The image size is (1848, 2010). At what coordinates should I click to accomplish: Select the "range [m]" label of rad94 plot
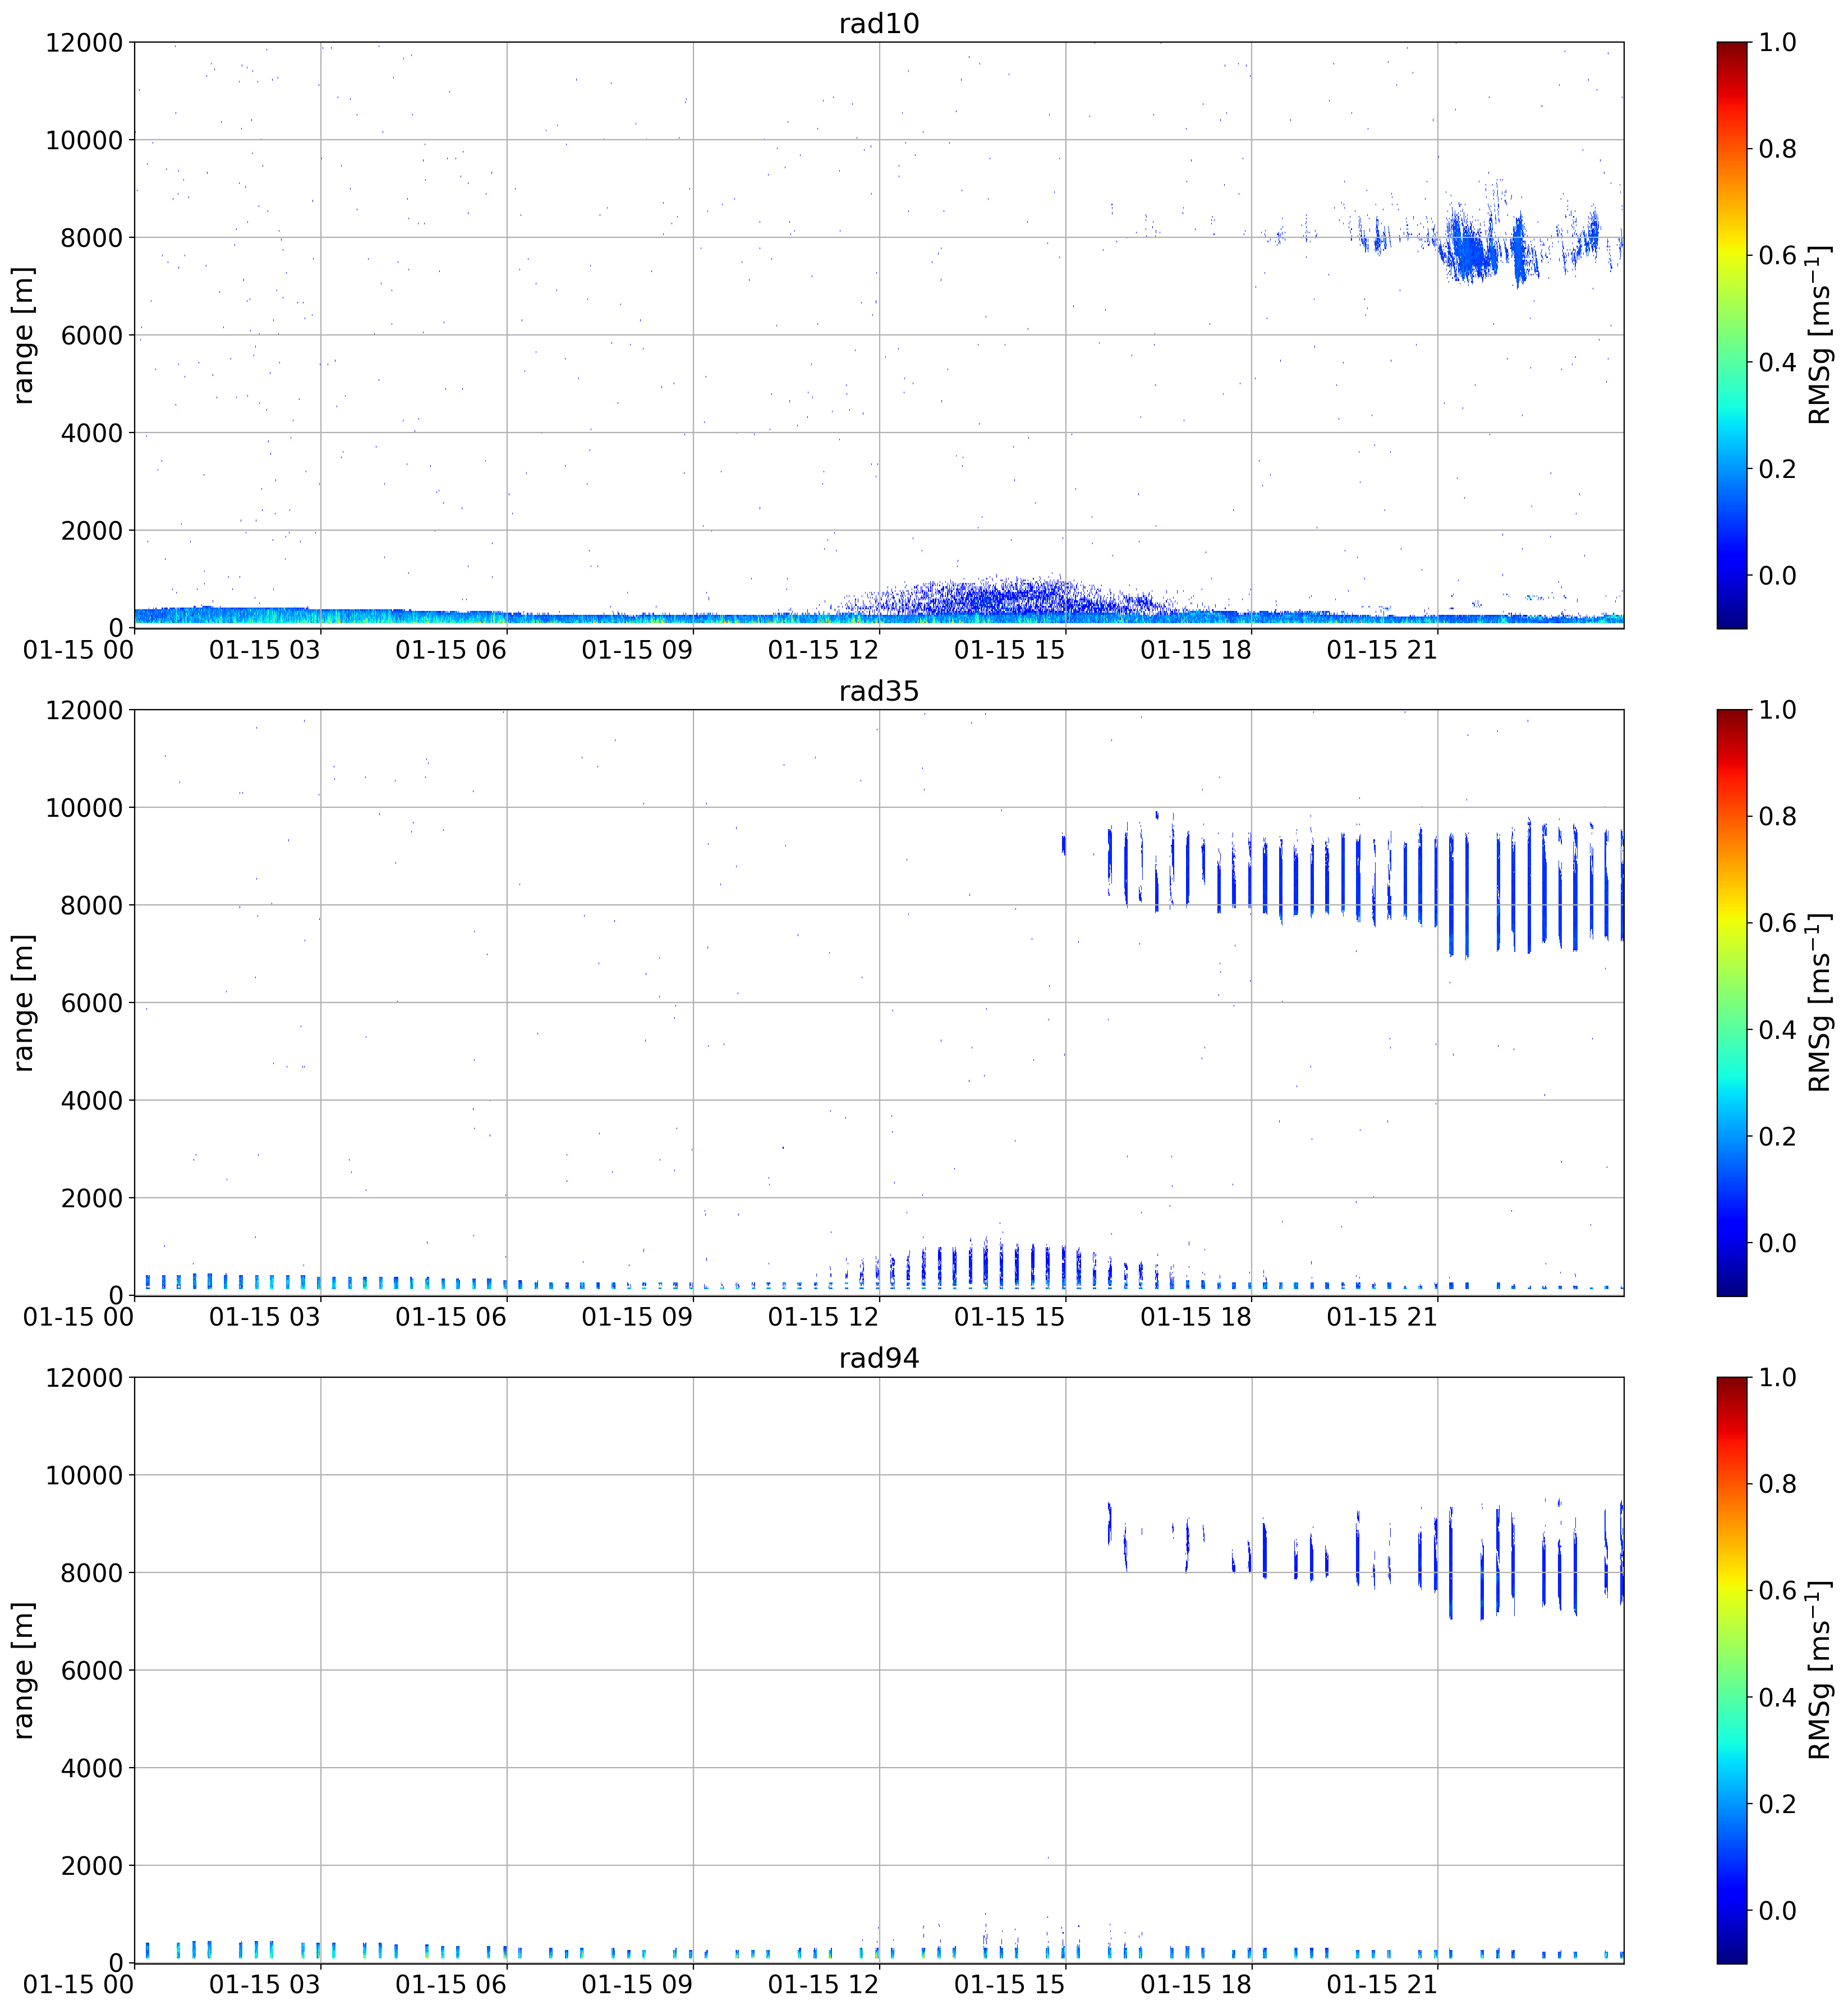coord(23,1670)
